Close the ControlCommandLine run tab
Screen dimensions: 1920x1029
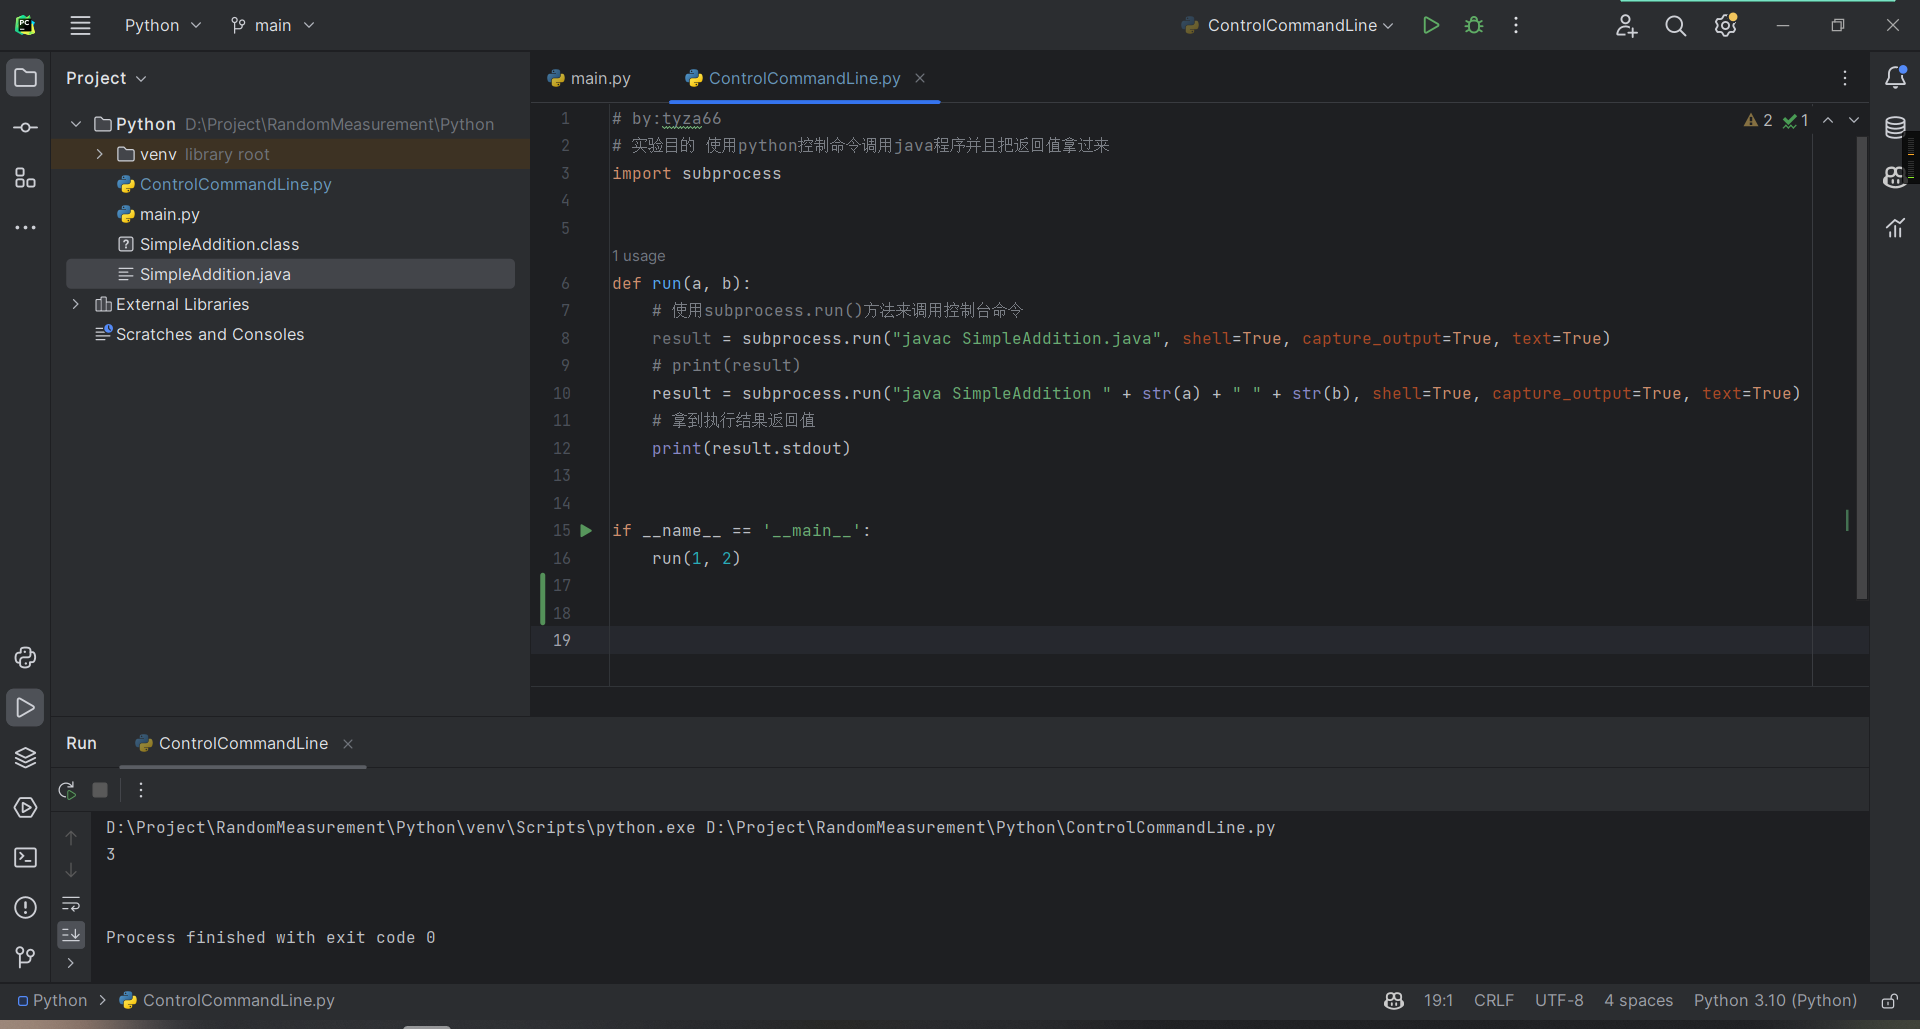[x=348, y=744]
